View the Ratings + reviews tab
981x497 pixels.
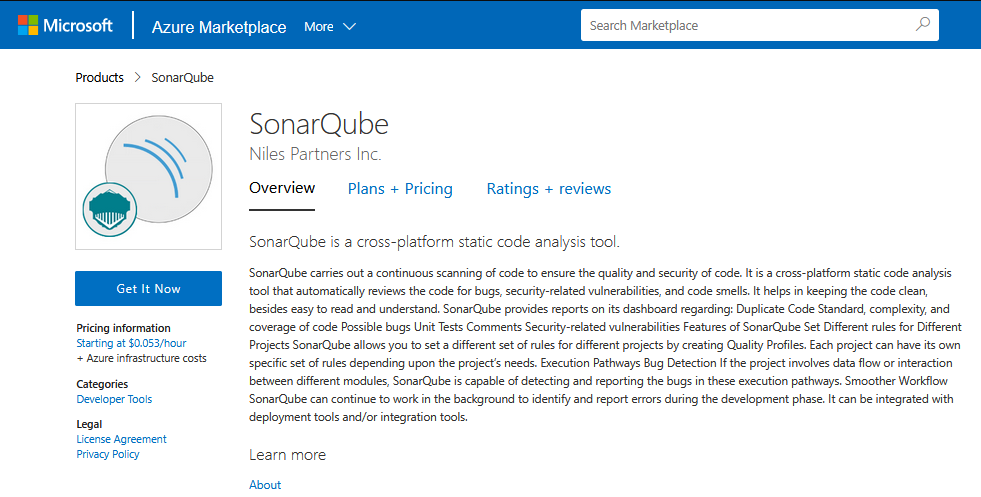[548, 189]
